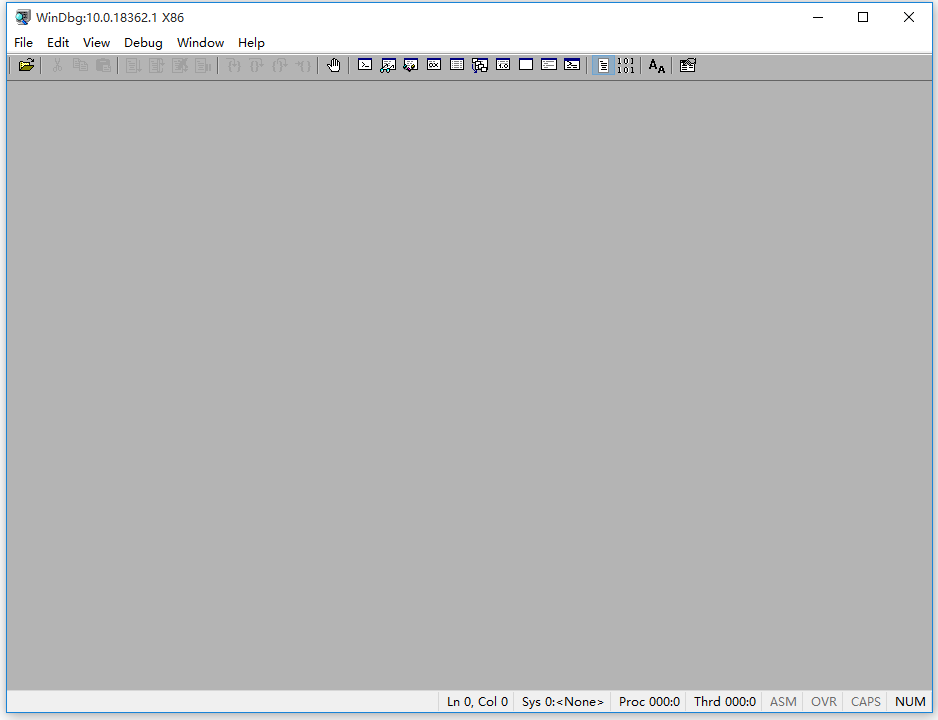
Task: Open the Disassembly window from the toolbar
Action: [503, 65]
